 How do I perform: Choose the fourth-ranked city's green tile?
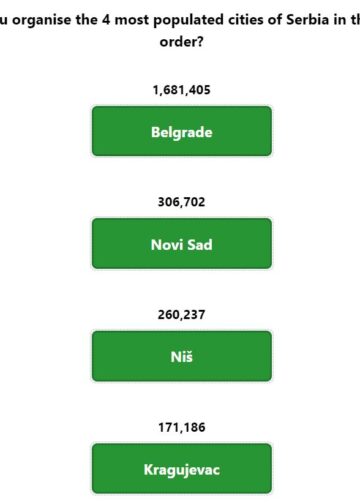point(182,468)
